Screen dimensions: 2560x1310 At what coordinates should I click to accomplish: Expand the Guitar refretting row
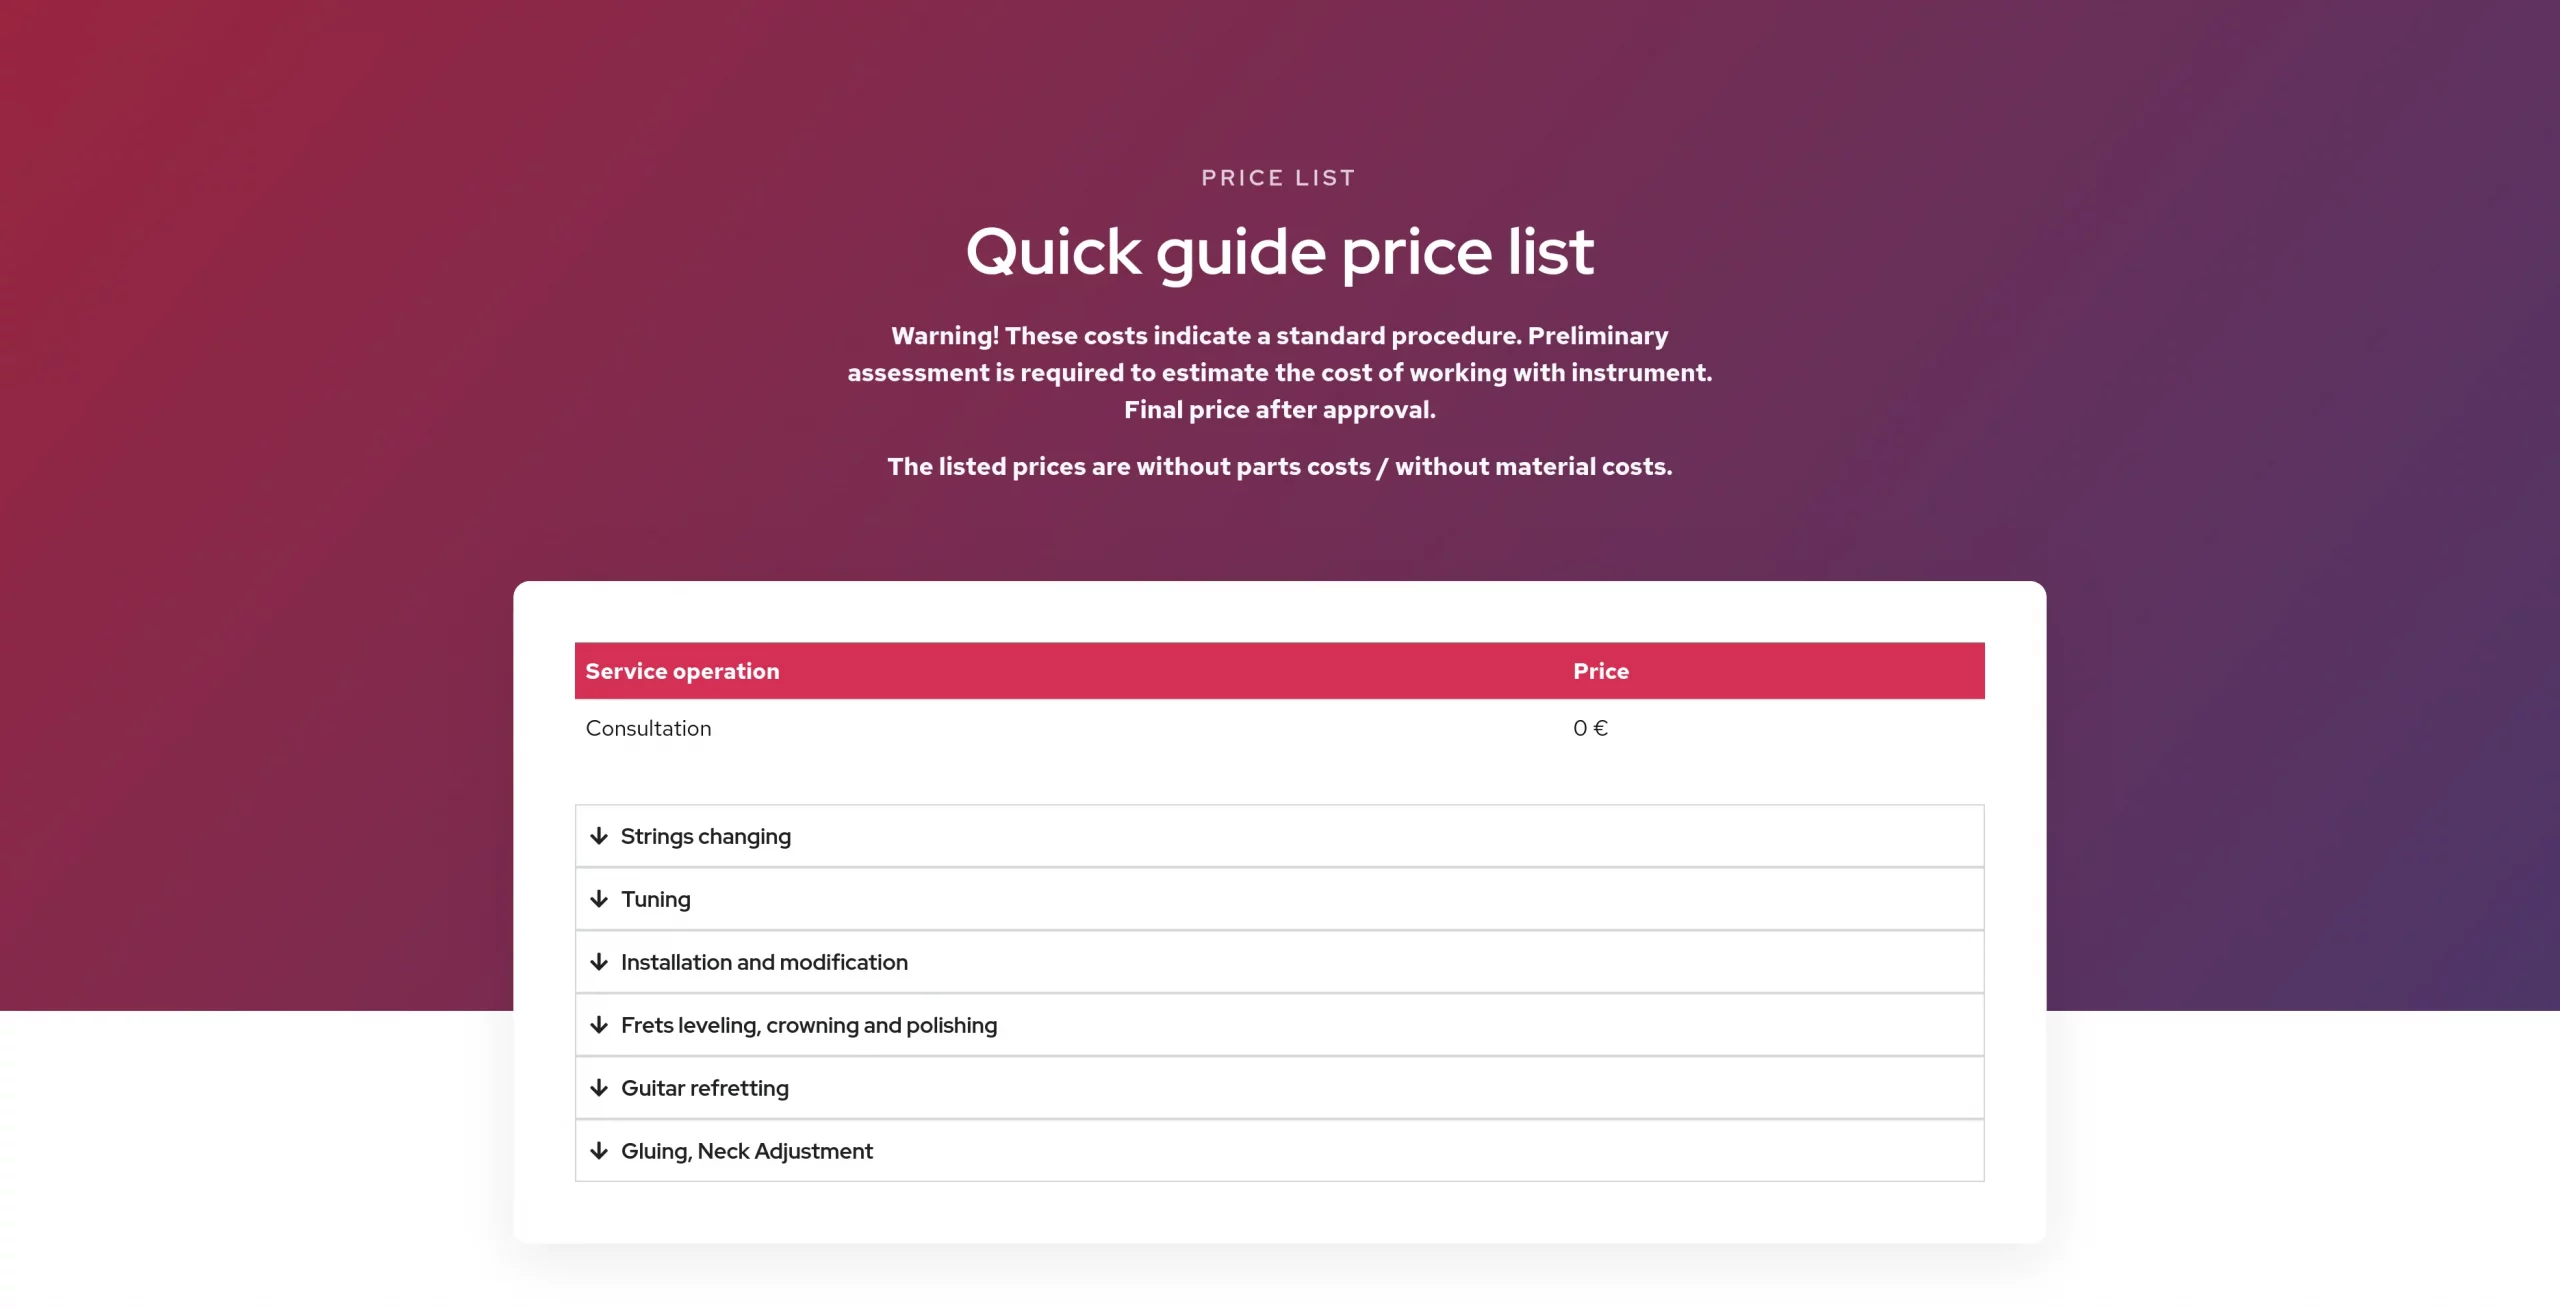coord(705,1088)
